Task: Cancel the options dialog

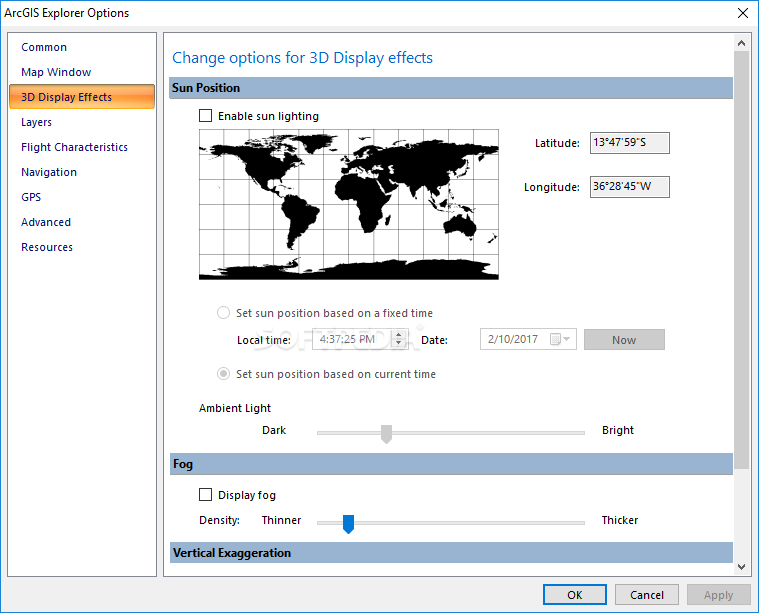Action: pos(647,595)
